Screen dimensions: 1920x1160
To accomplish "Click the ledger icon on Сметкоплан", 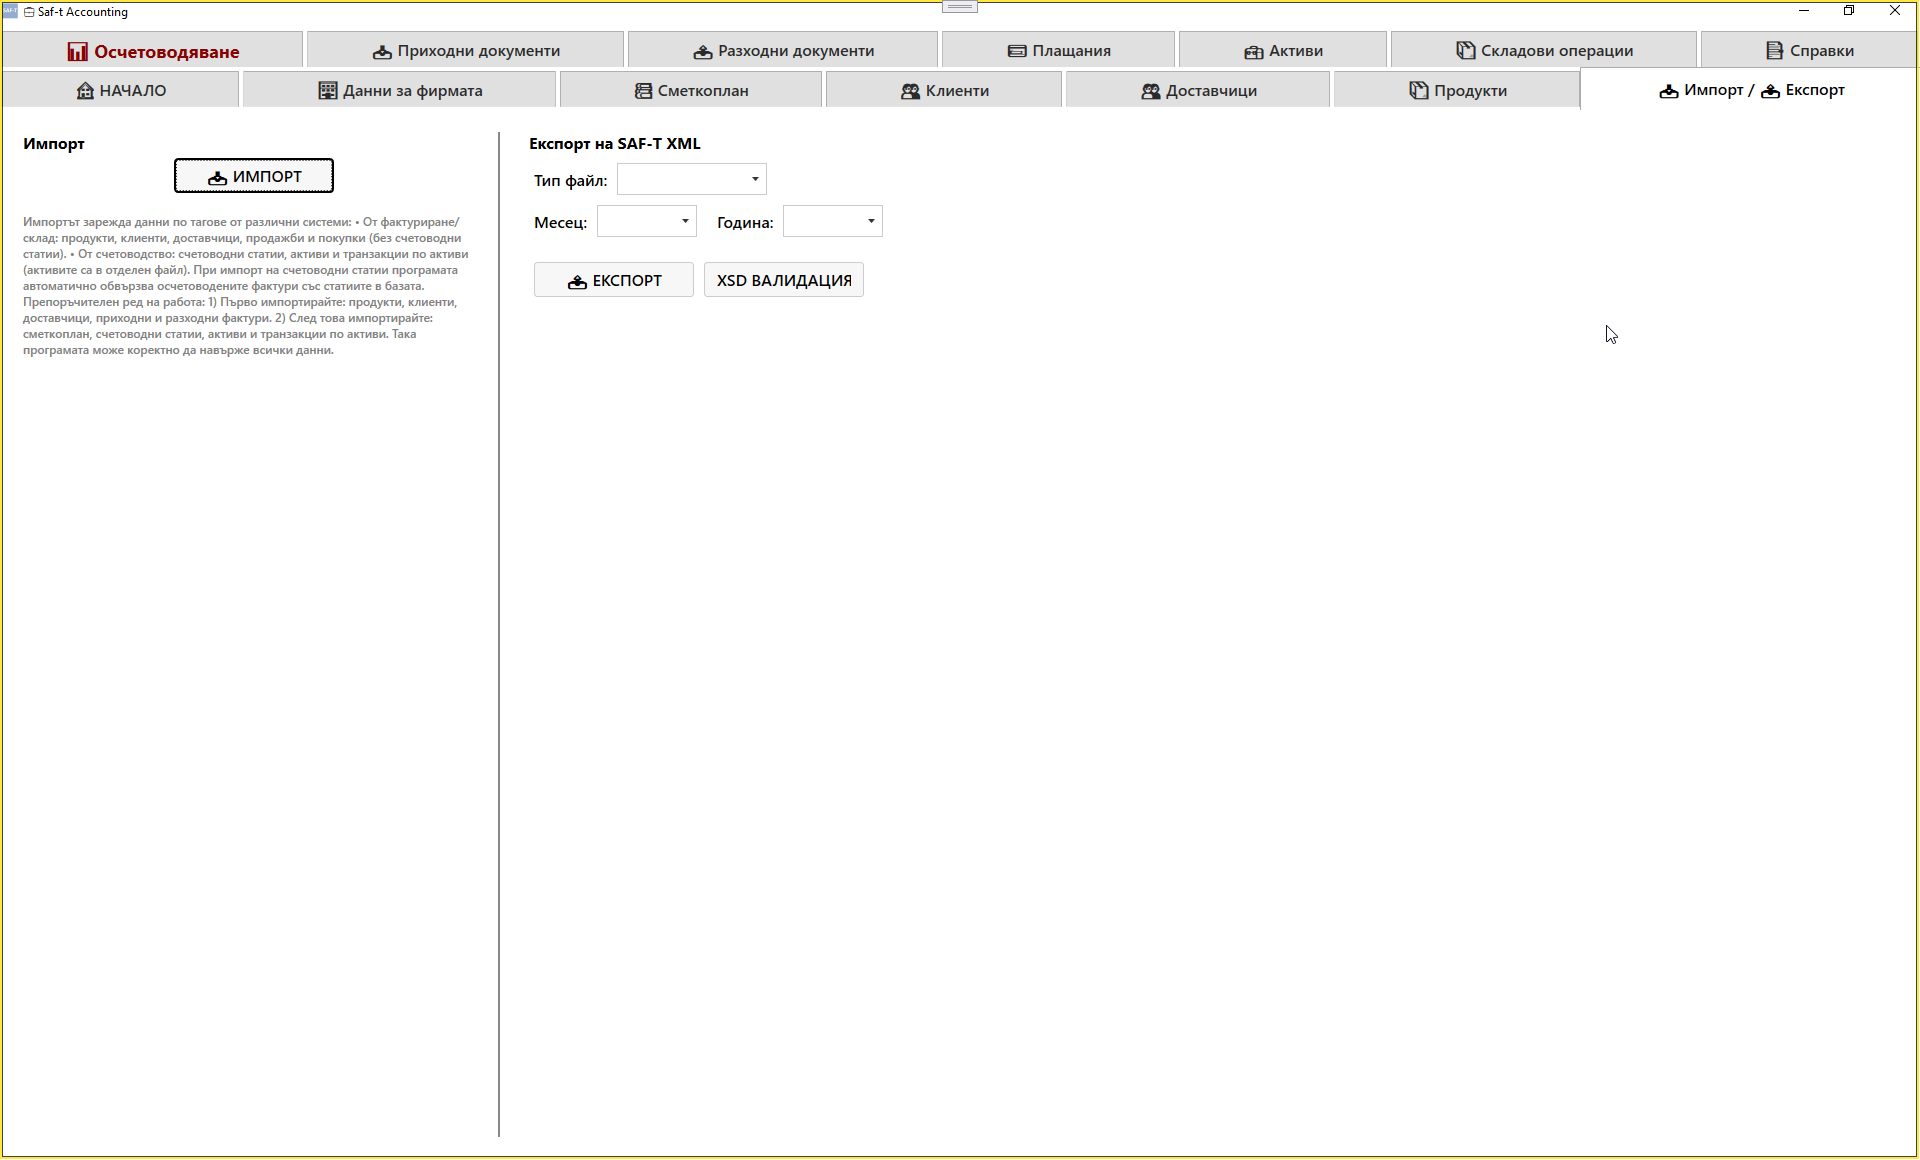I will [x=644, y=91].
